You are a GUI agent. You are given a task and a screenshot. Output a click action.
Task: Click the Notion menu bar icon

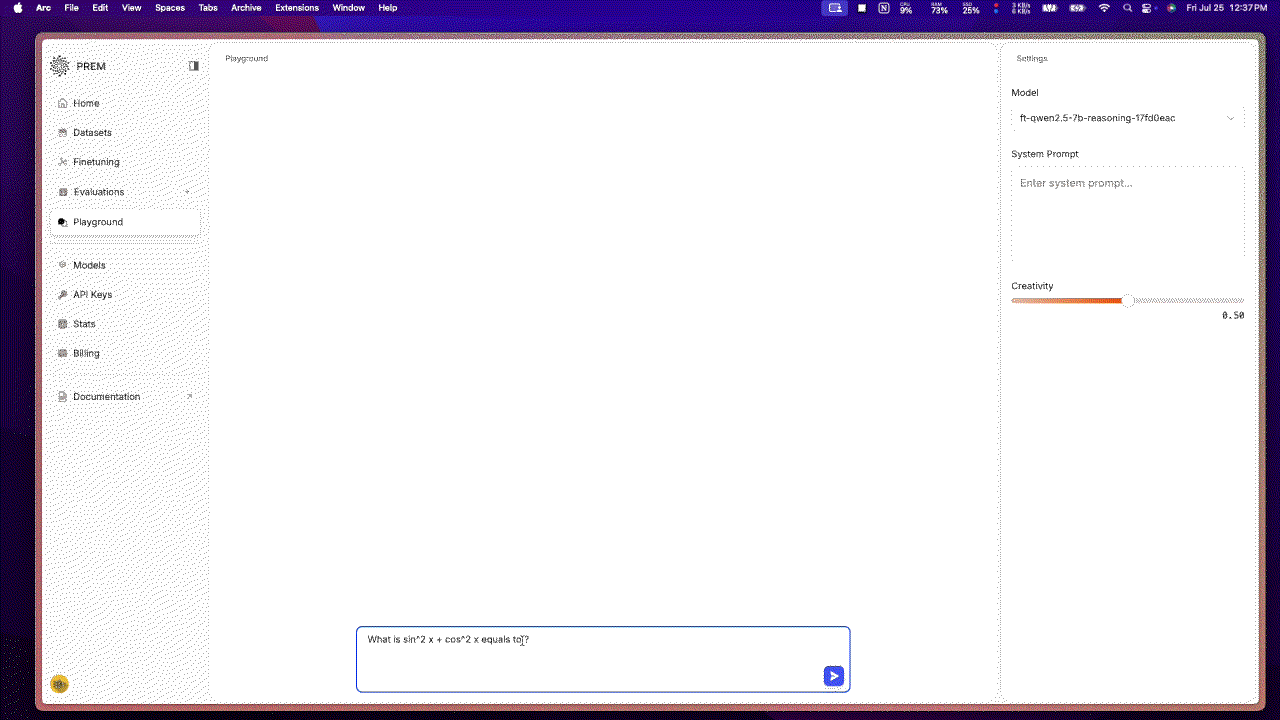click(x=884, y=8)
